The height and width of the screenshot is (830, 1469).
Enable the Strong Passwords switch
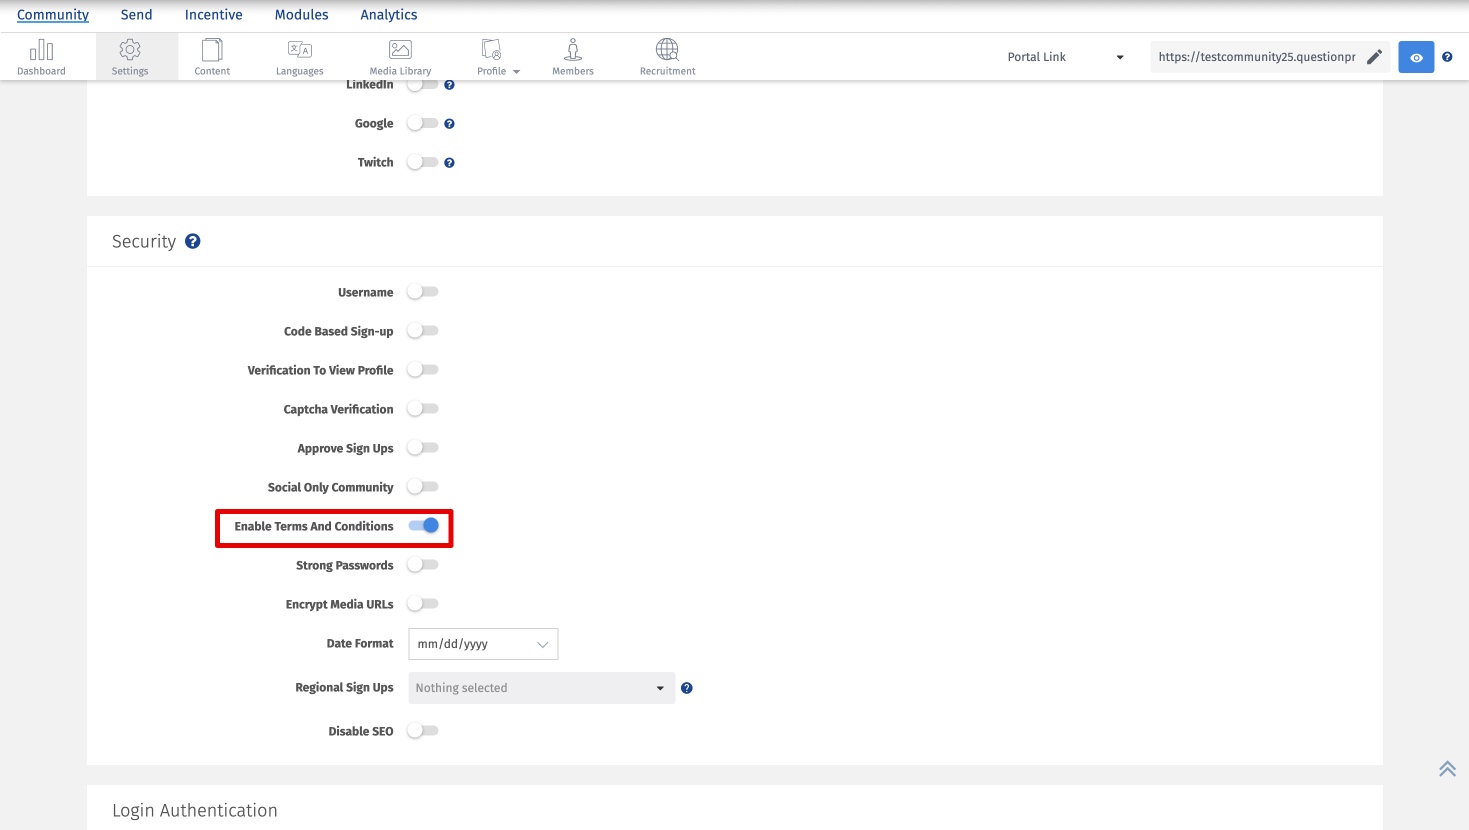point(423,565)
